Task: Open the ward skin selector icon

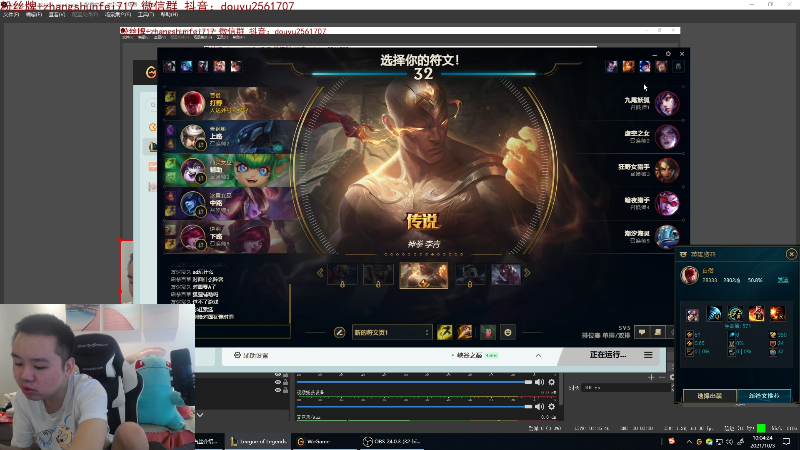Action: [x=488, y=333]
